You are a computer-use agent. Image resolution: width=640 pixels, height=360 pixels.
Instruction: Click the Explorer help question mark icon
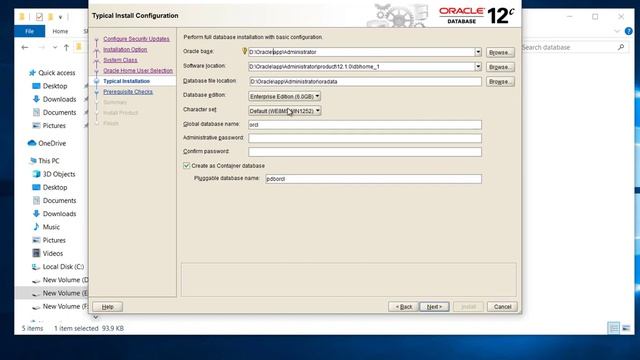click(629, 31)
